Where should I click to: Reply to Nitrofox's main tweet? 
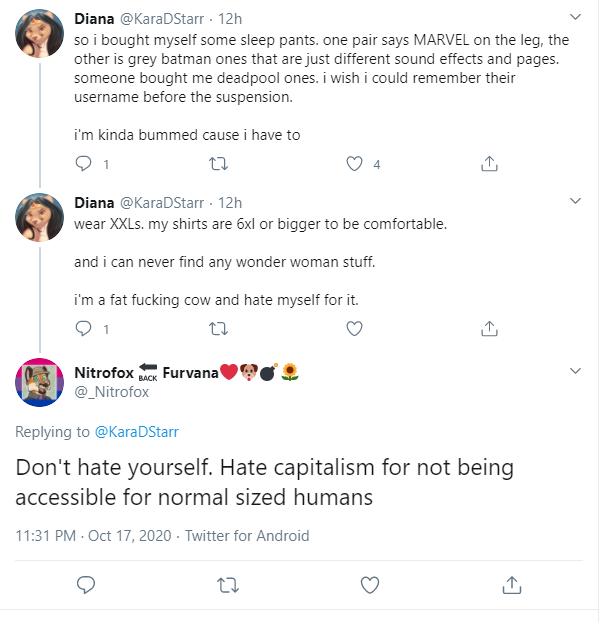point(86,585)
